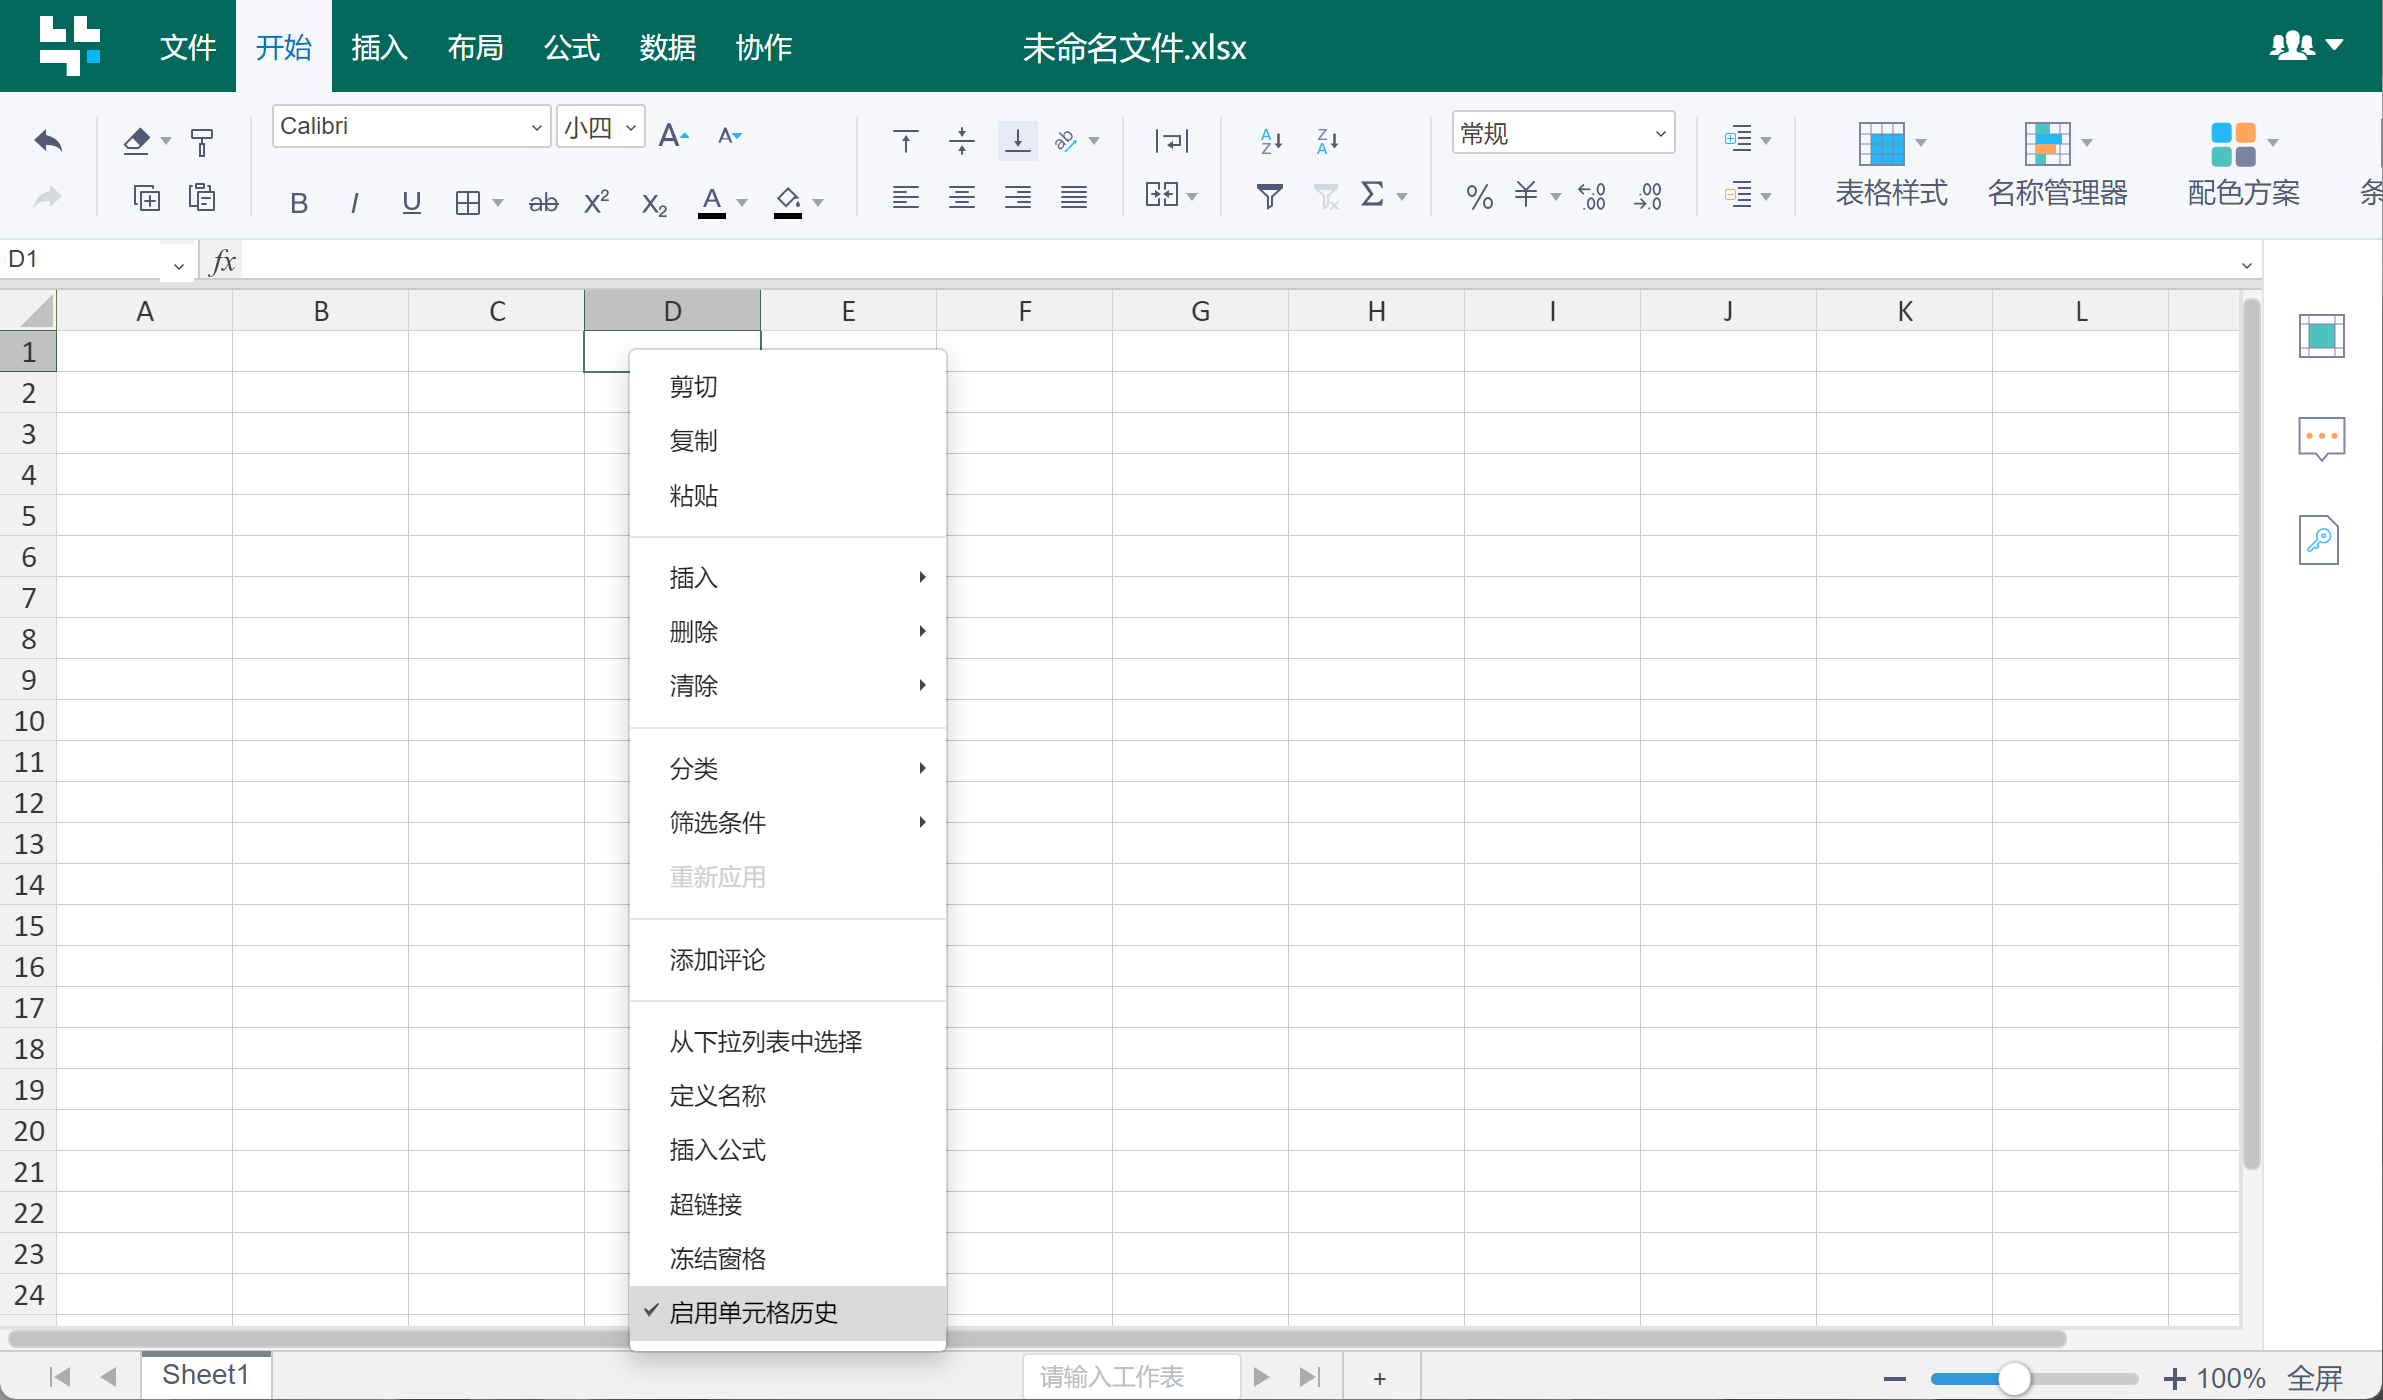
Task: Toggle Underline formatting
Action: coord(411,203)
